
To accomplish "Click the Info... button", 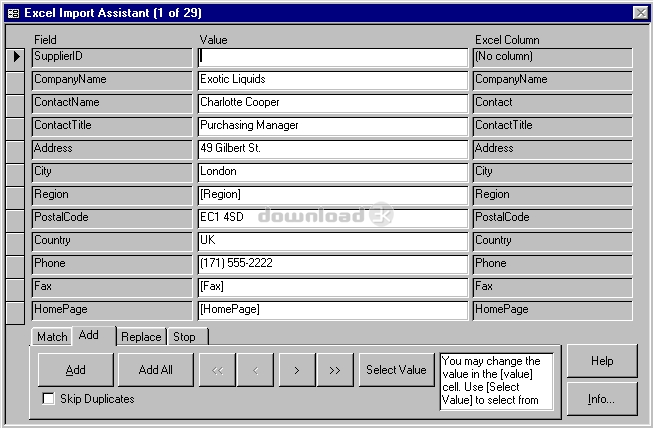I will [x=601, y=398].
